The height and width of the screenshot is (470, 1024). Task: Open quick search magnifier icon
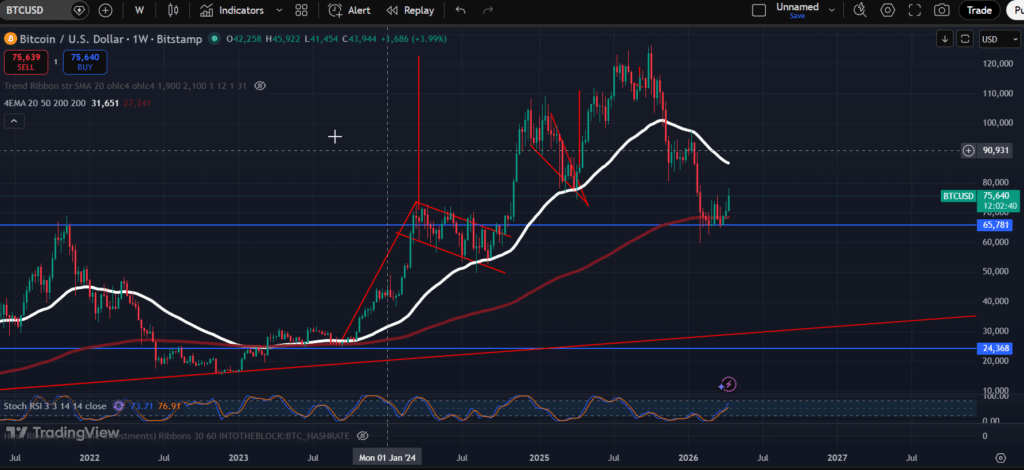(859, 10)
